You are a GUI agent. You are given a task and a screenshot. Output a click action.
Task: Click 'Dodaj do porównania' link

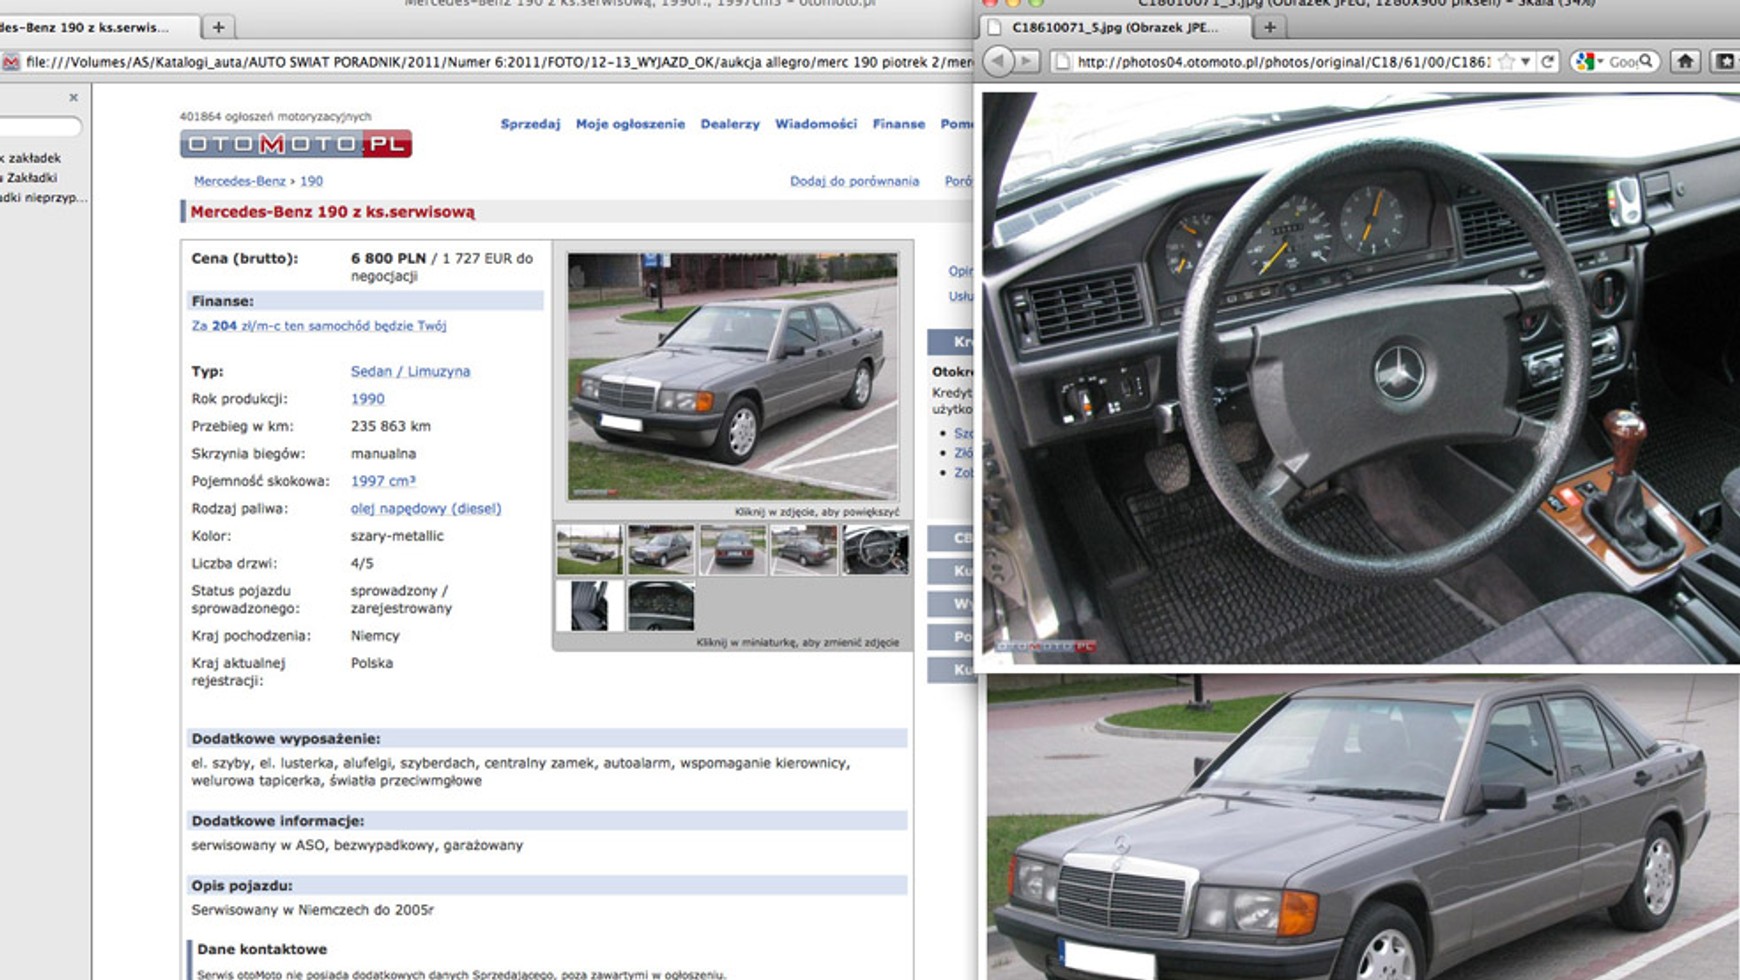854,181
